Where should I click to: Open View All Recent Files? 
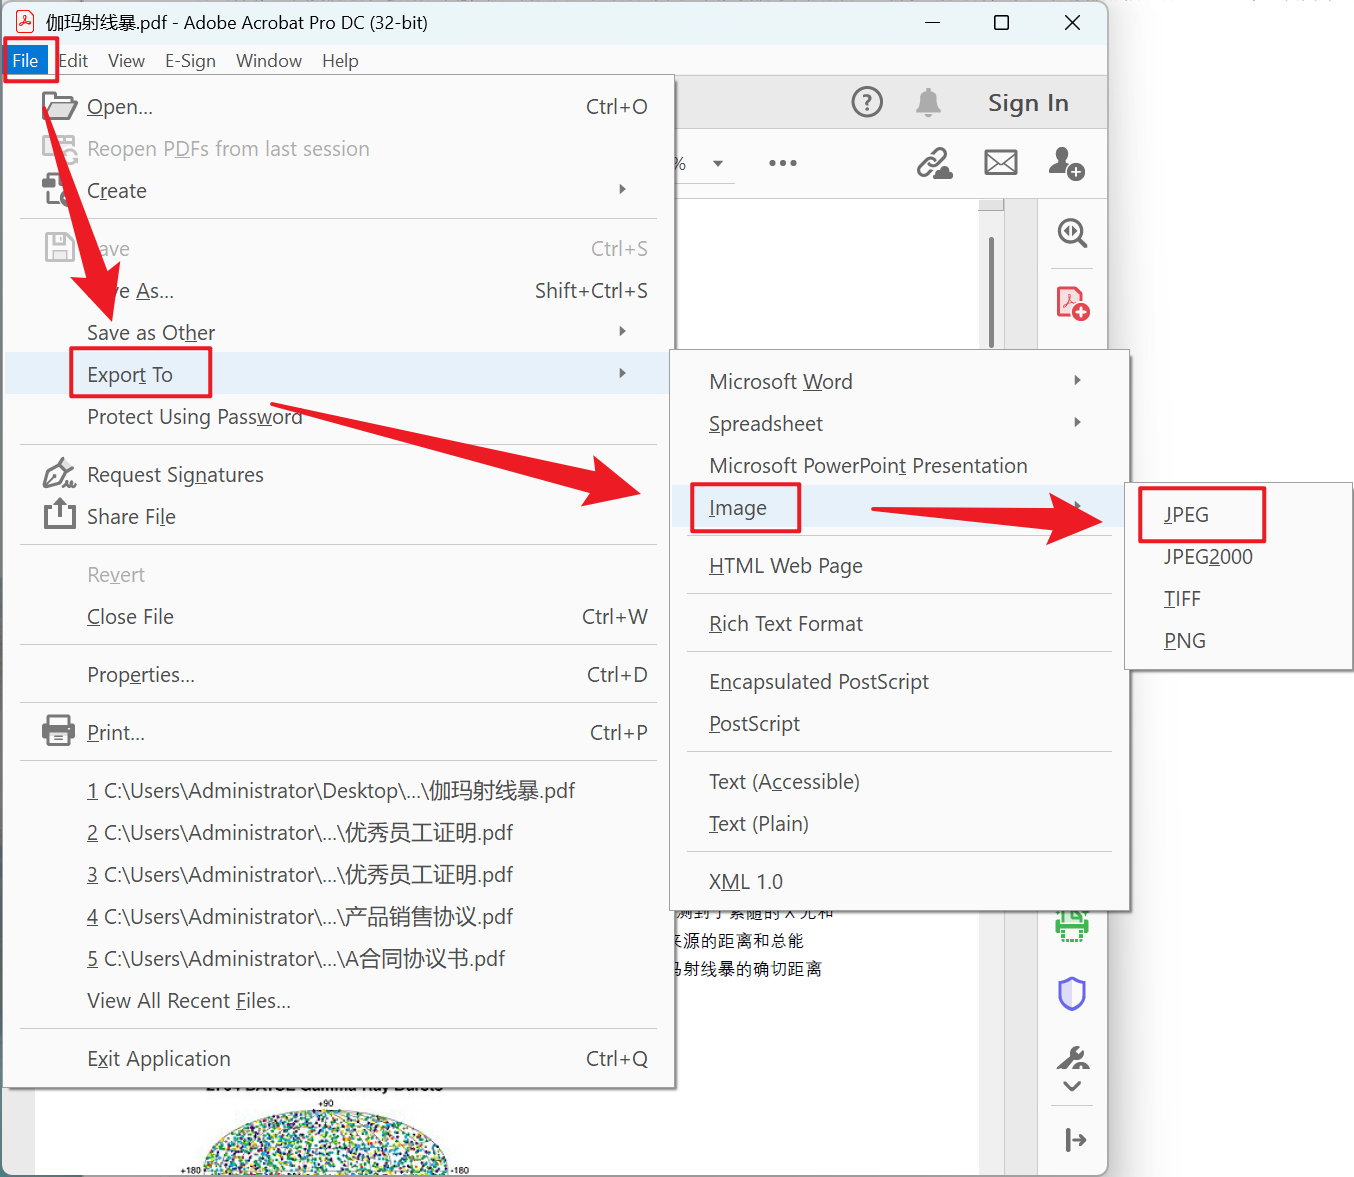coord(188,1000)
